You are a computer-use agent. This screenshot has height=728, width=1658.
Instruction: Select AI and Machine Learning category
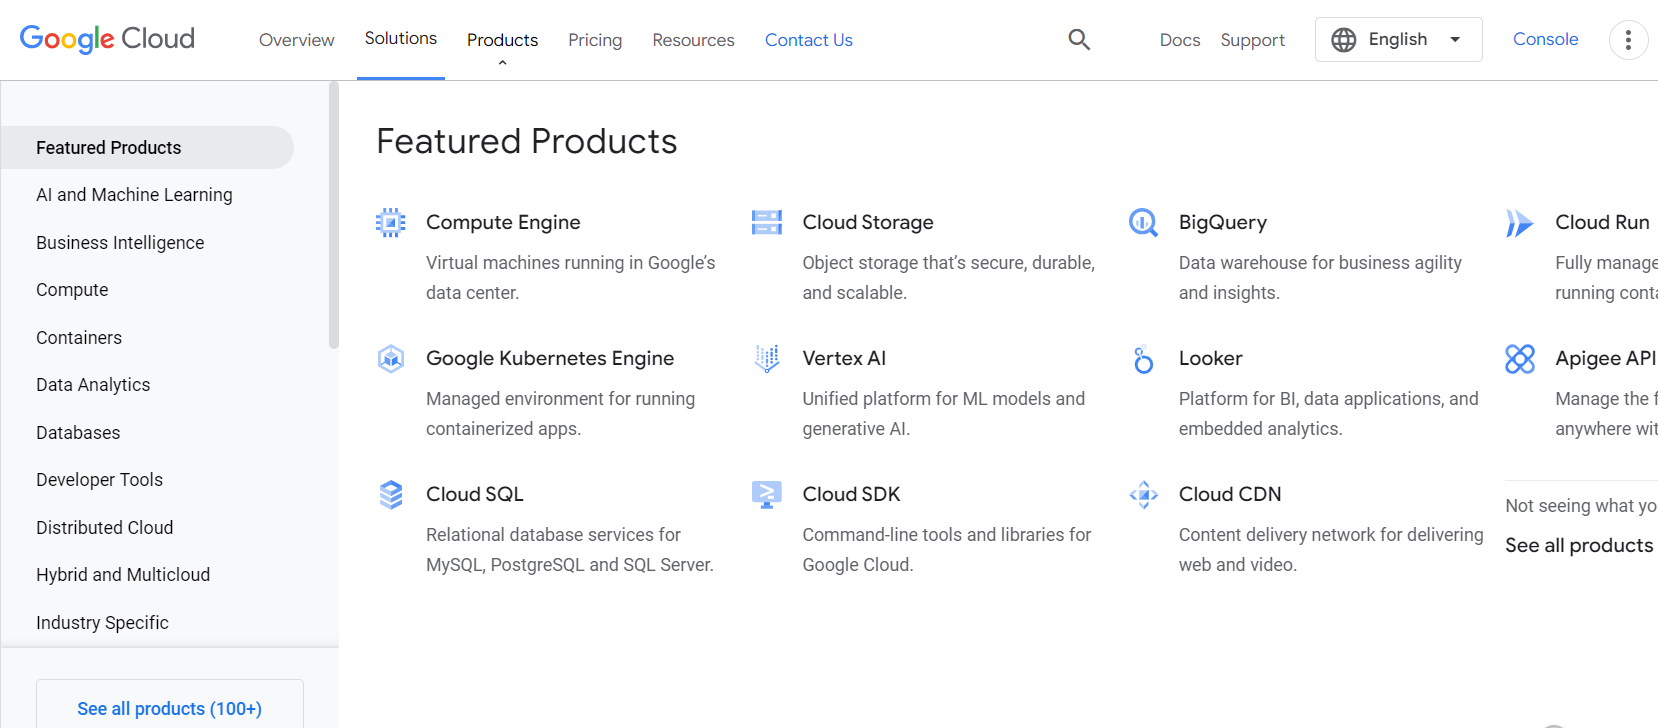134,195
